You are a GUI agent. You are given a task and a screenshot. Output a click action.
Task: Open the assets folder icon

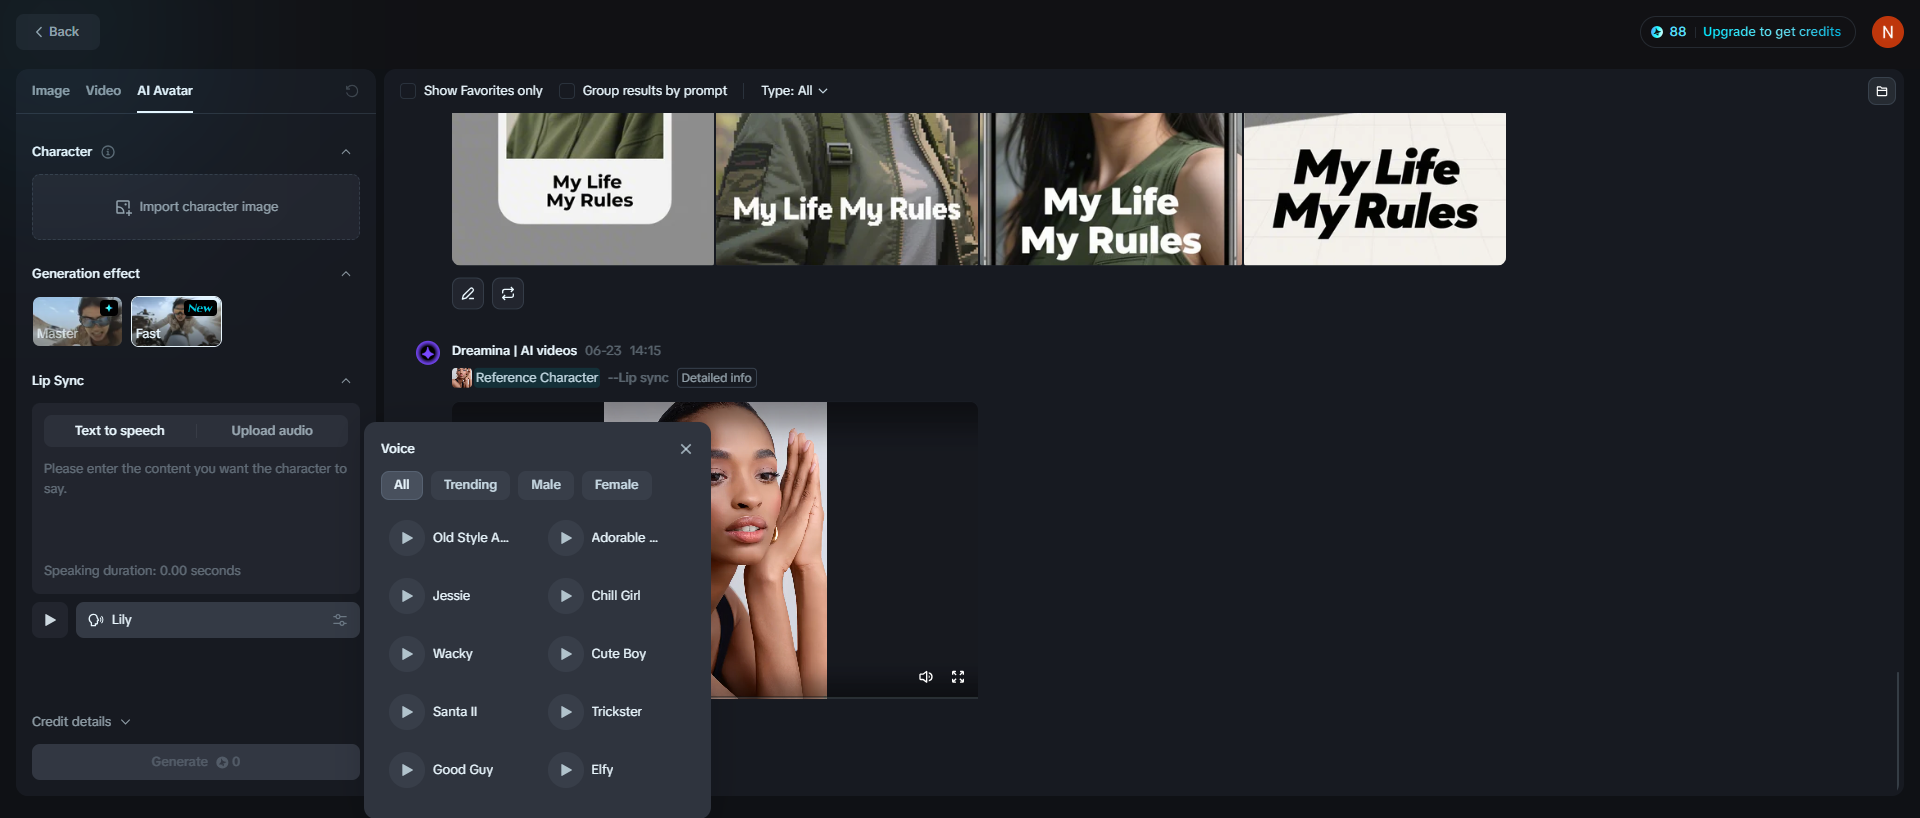pyautogui.click(x=1882, y=91)
